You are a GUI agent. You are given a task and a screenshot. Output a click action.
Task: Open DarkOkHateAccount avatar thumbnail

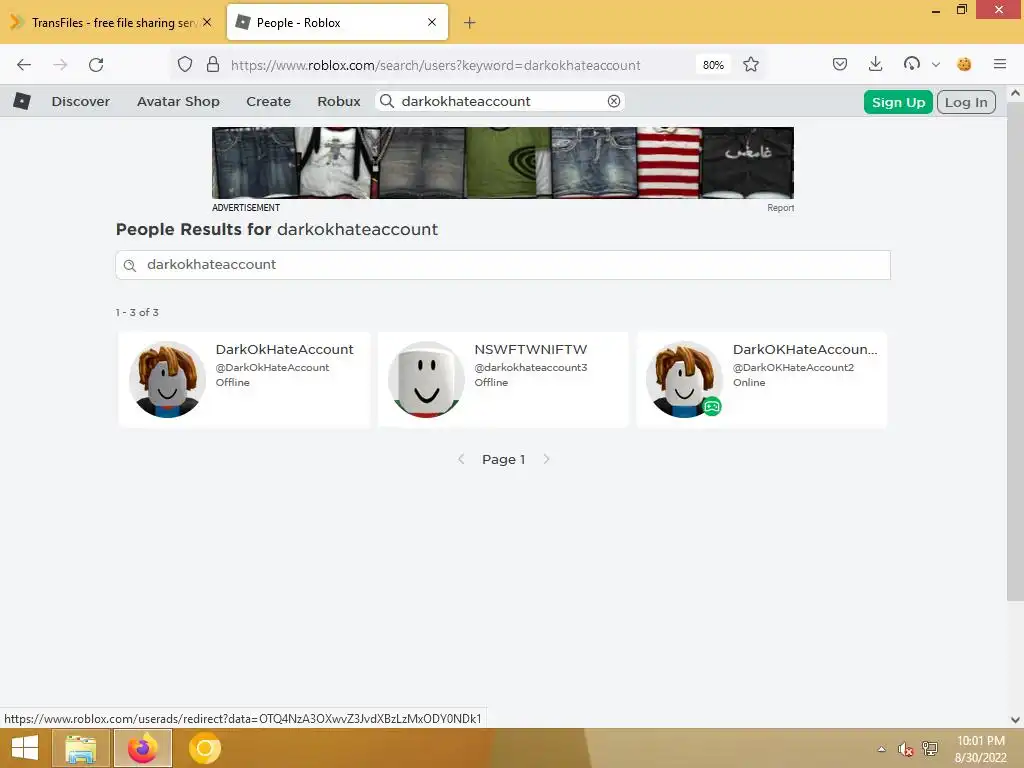click(x=167, y=379)
